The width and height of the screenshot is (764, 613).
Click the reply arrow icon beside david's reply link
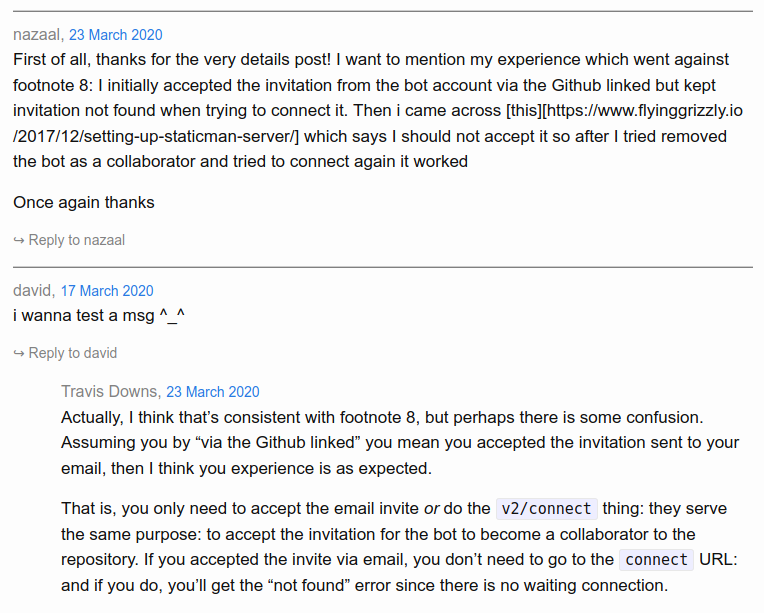pos(19,353)
